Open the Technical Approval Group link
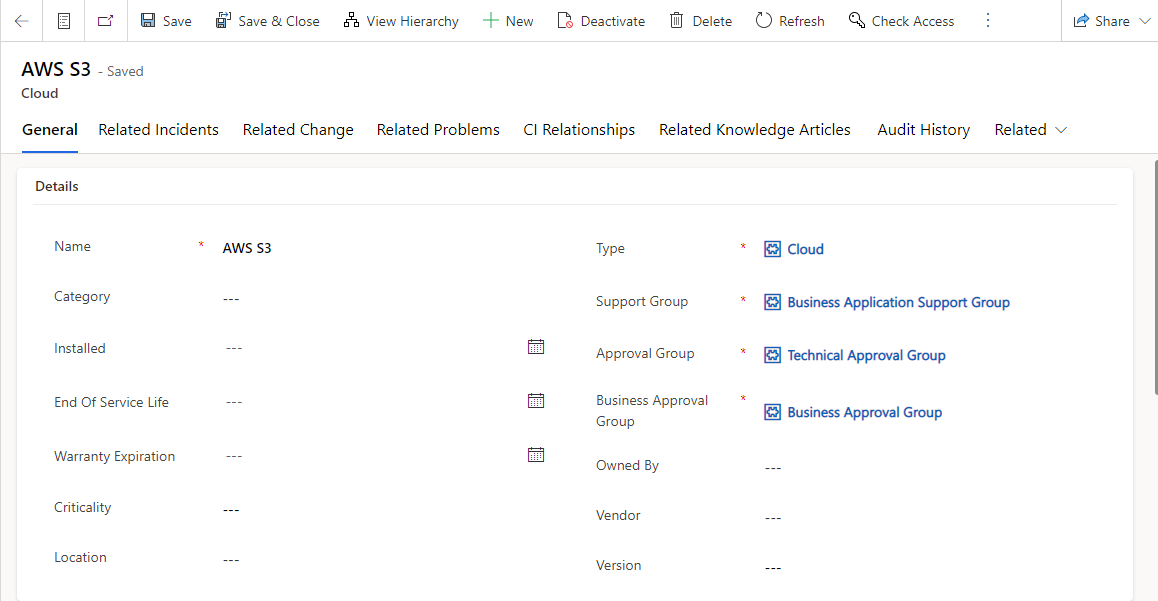 click(x=866, y=356)
